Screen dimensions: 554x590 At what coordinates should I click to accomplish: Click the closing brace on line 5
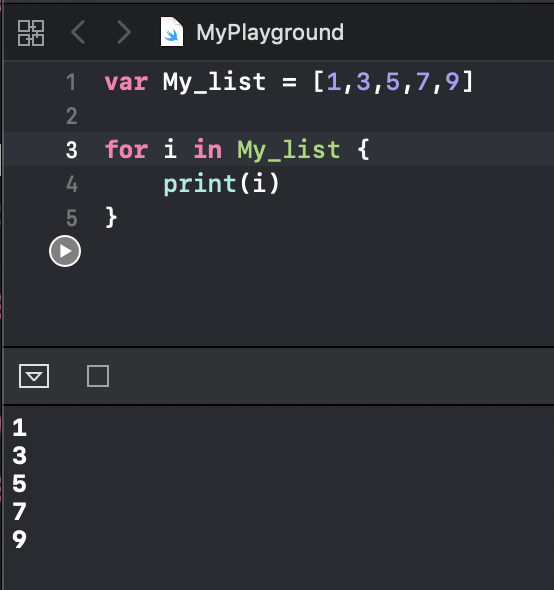tap(111, 217)
